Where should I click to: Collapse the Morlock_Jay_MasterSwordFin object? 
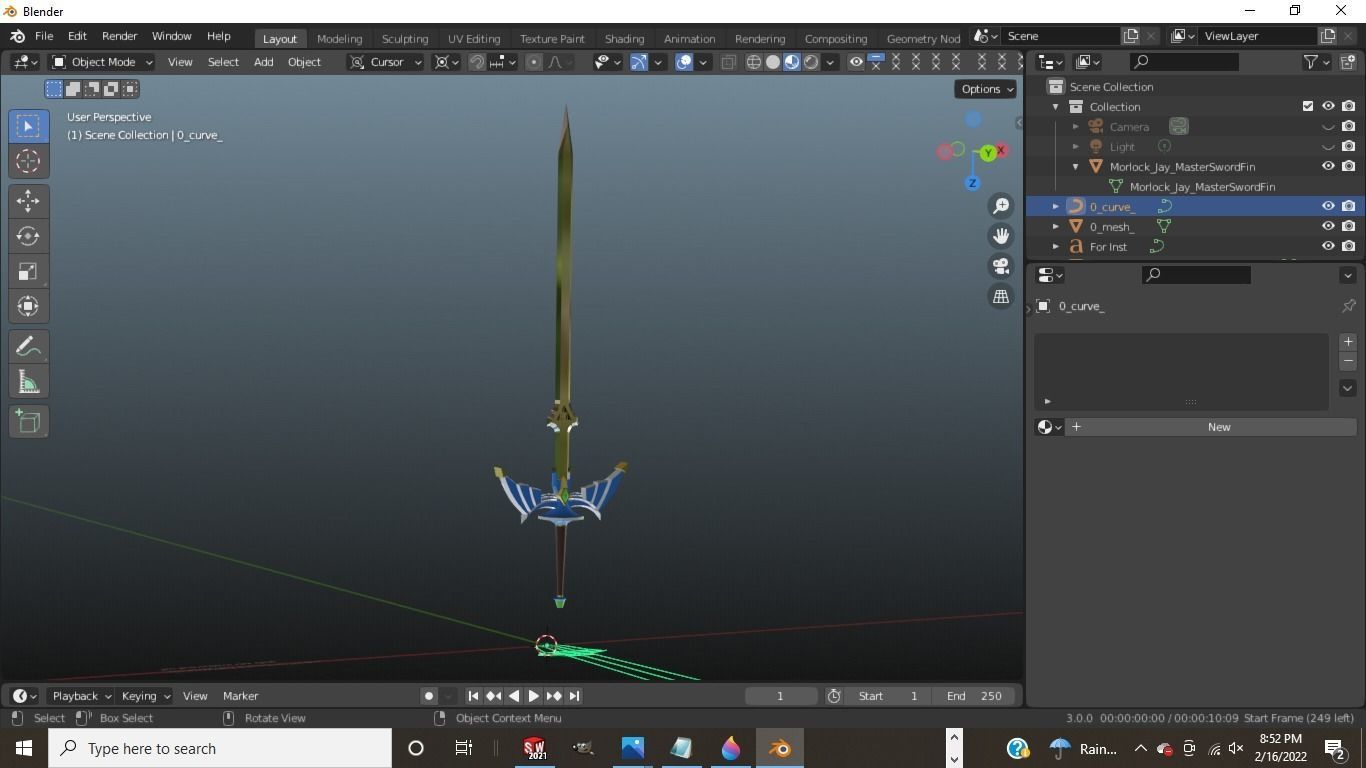(1075, 166)
